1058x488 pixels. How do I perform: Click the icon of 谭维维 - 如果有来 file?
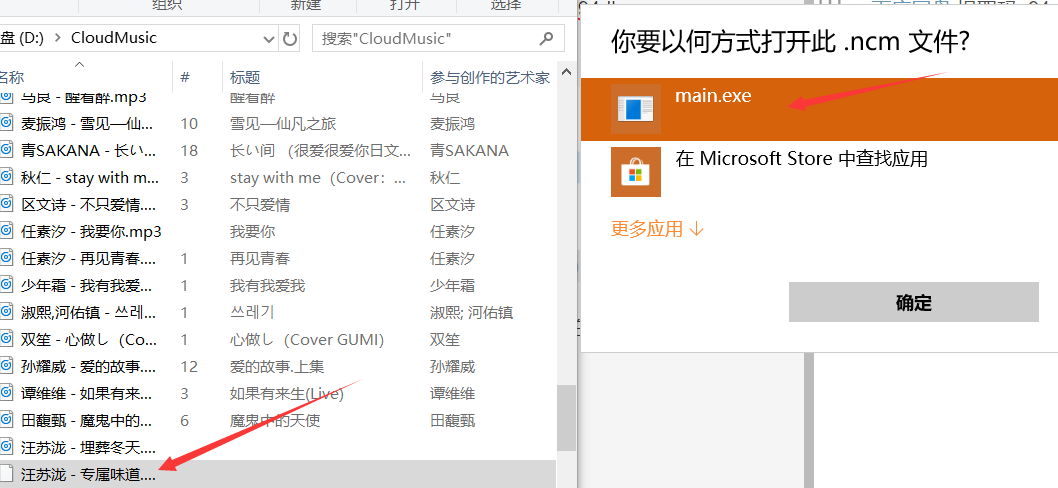point(6,394)
